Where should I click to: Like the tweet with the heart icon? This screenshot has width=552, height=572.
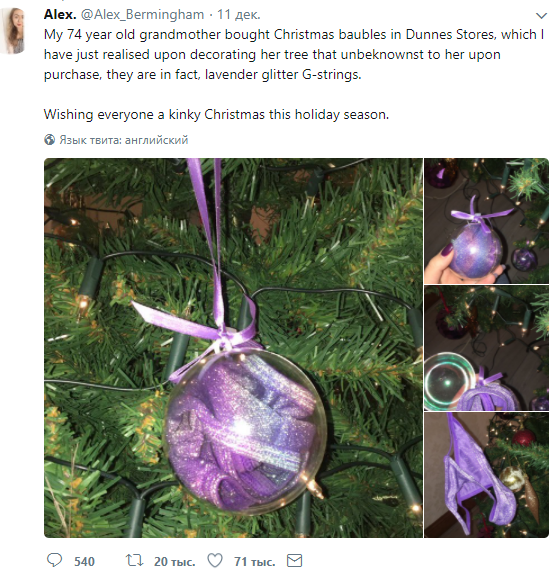(x=215, y=560)
